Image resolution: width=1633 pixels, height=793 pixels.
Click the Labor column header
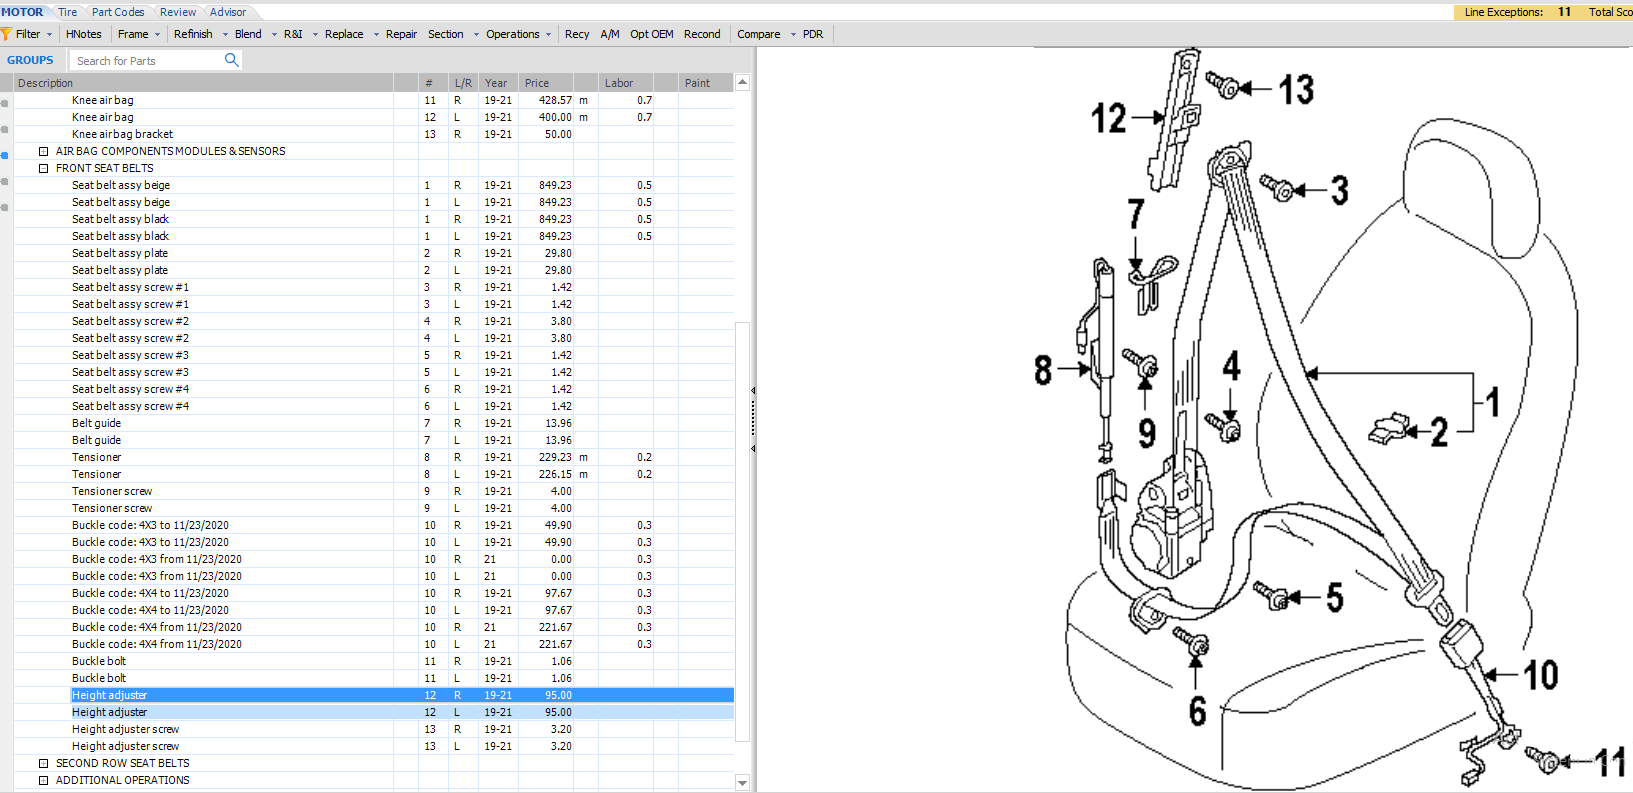tap(626, 83)
